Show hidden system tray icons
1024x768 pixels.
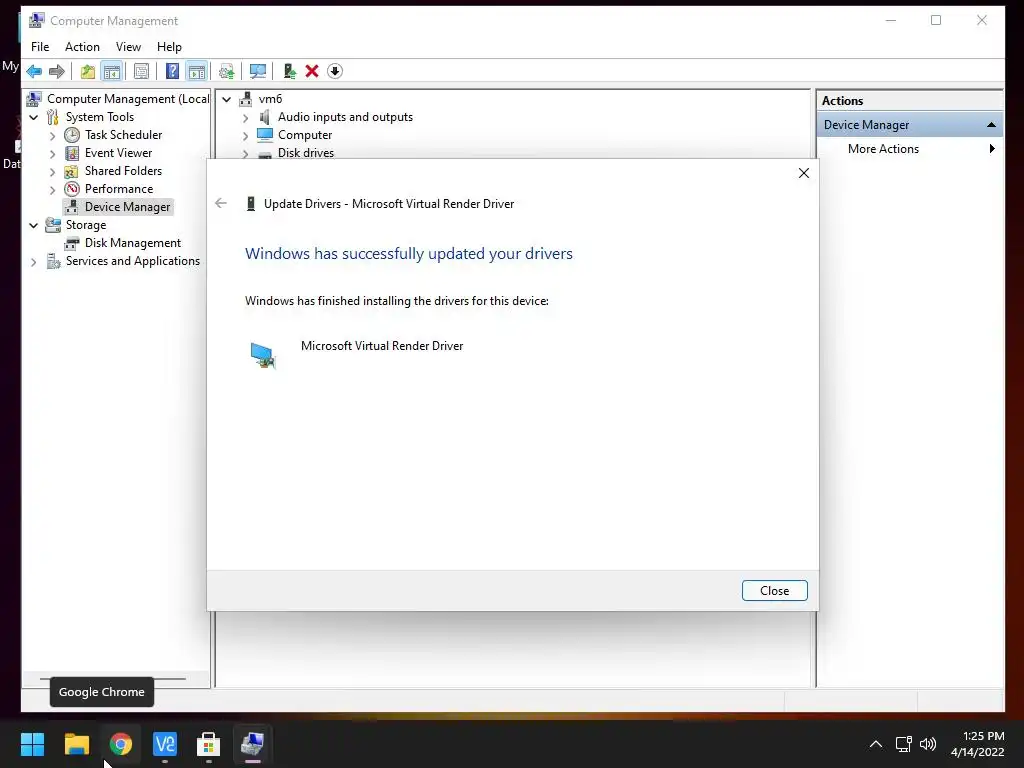[x=876, y=744]
